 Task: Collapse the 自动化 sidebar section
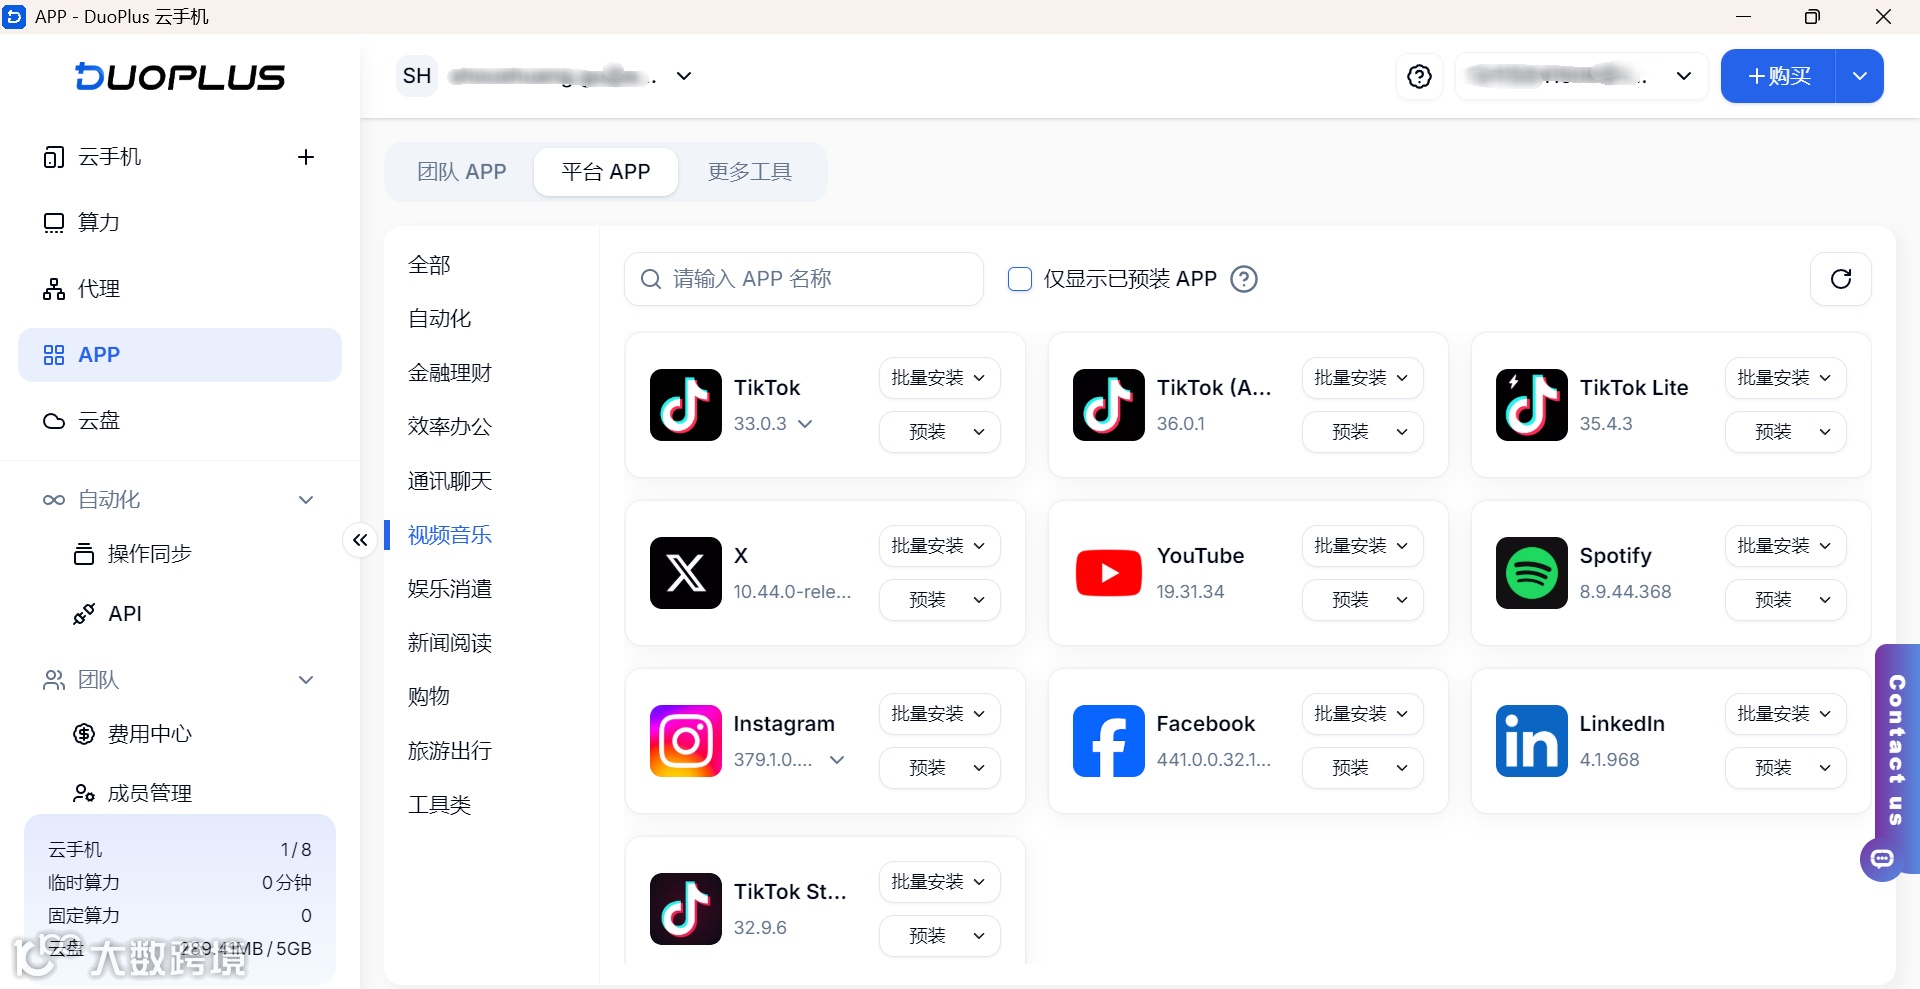pos(306,500)
